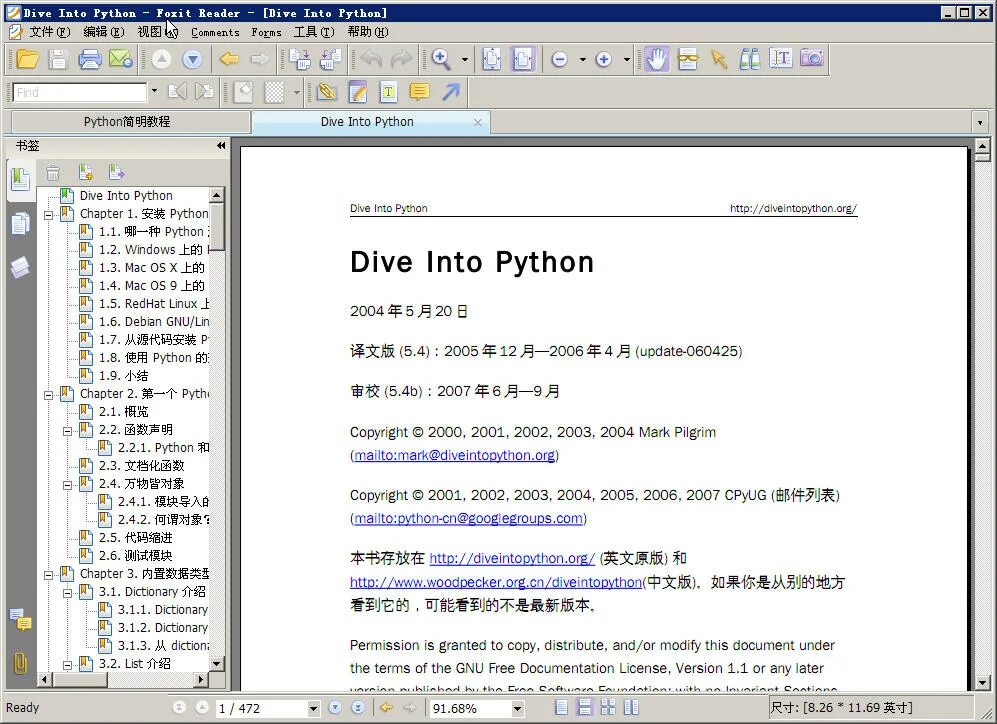The image size is (997, 724).
Task: Select the Select Text tool
Action: click(781, 58)
